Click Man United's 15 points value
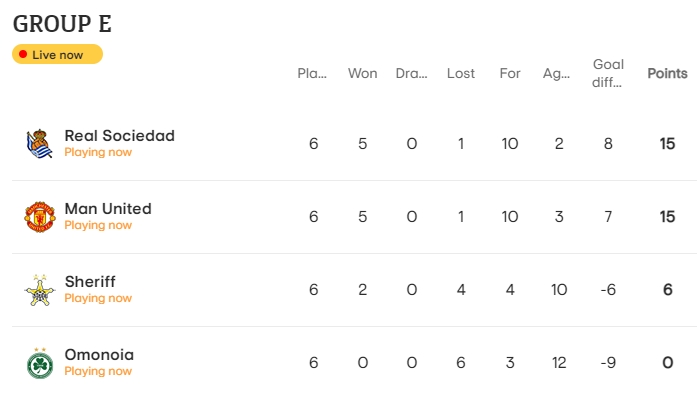Image resolution: width=697 pixels, height=406 pixels. tap(667, 217)
